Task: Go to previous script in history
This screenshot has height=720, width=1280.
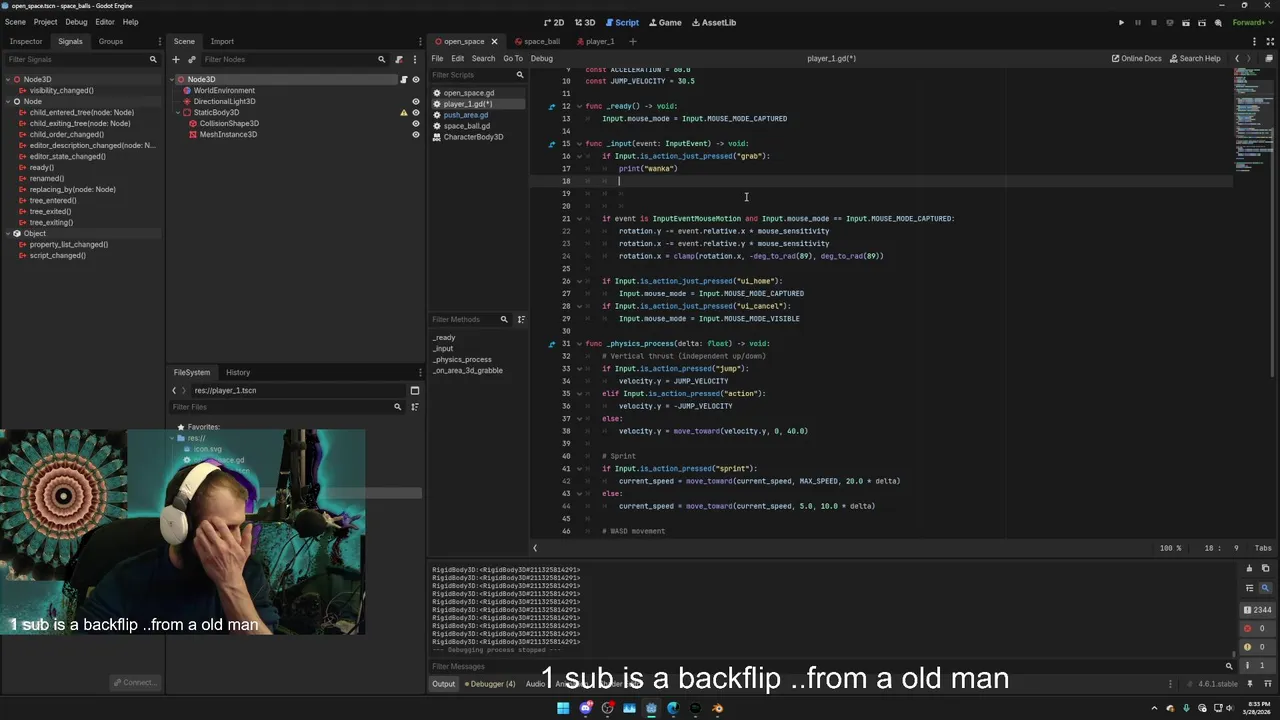Action: click(1237, 58)
